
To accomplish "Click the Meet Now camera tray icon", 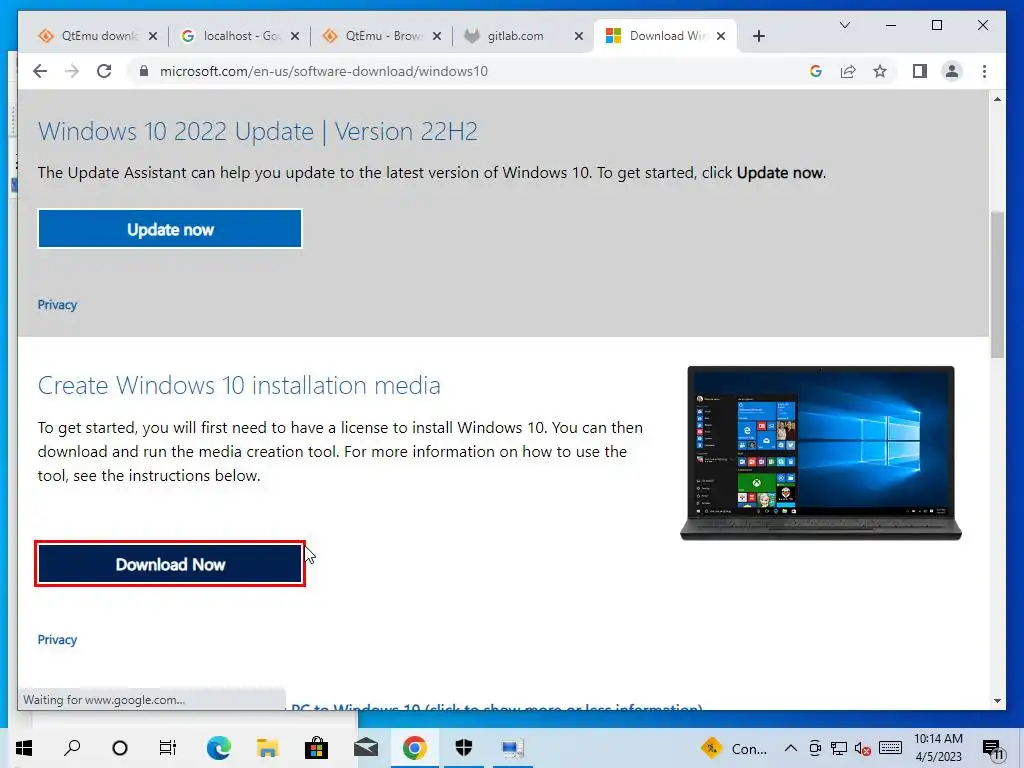I will coord(815,748).
